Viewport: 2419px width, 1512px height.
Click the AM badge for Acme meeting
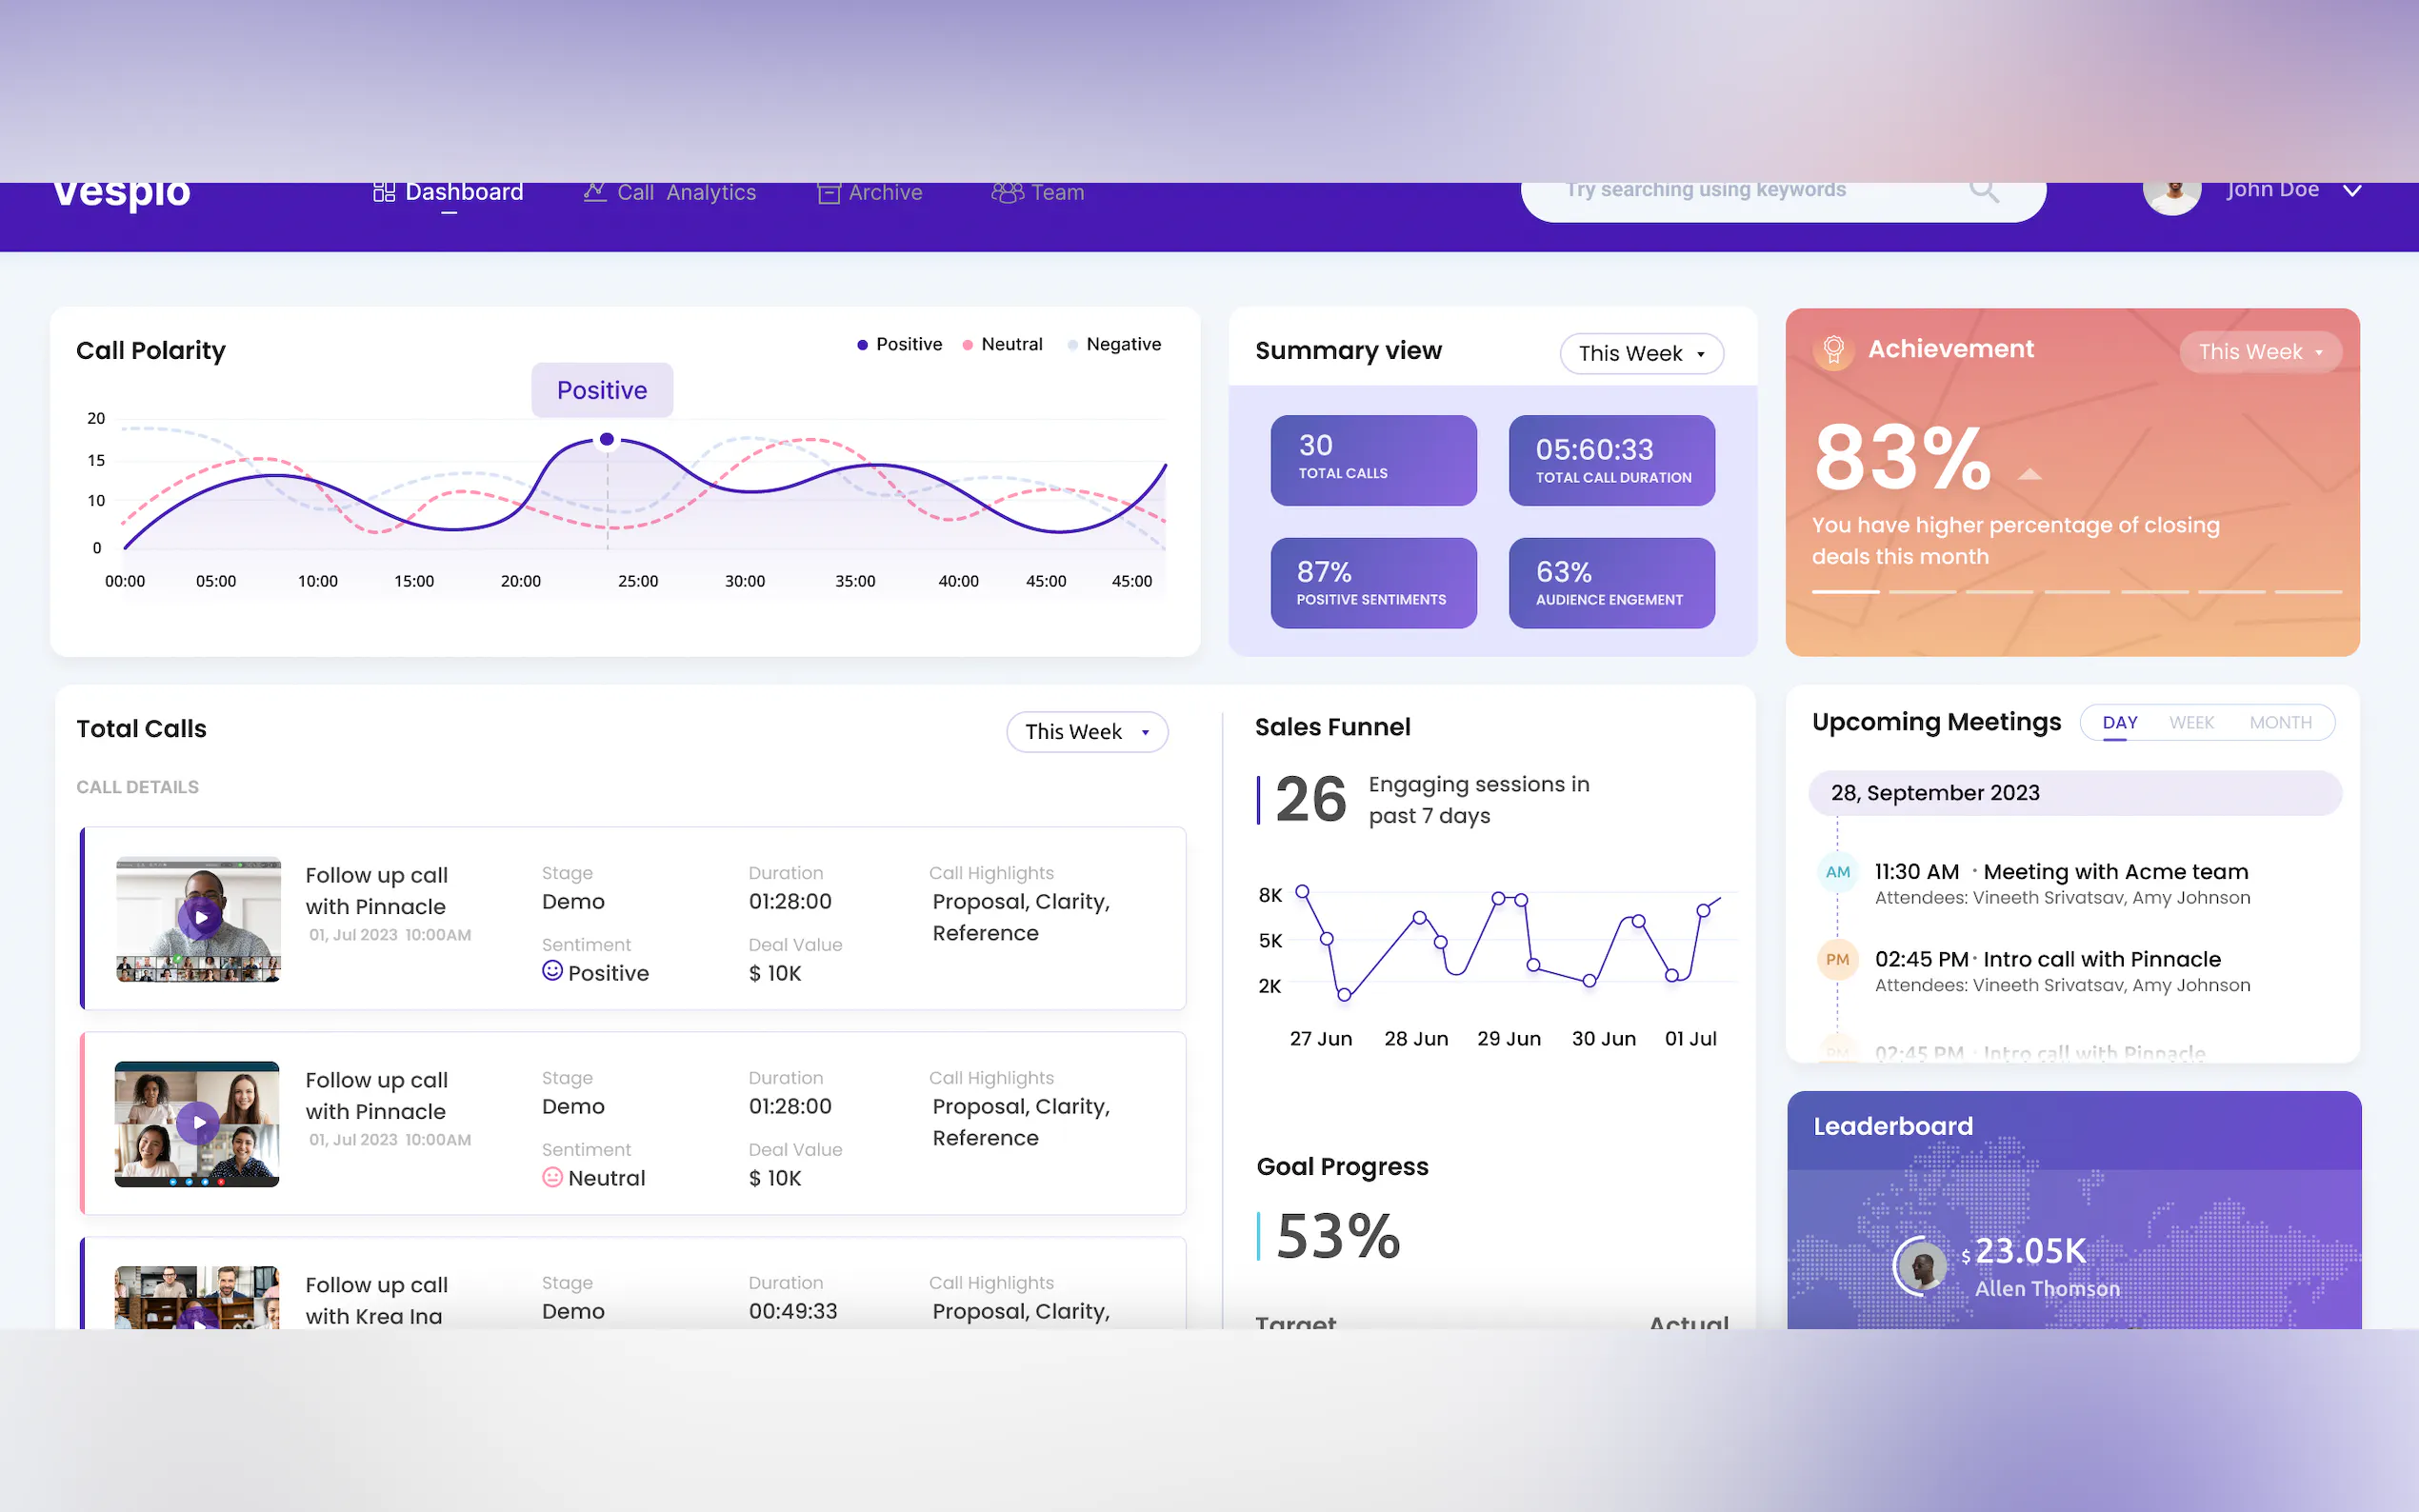(1837, 872)
